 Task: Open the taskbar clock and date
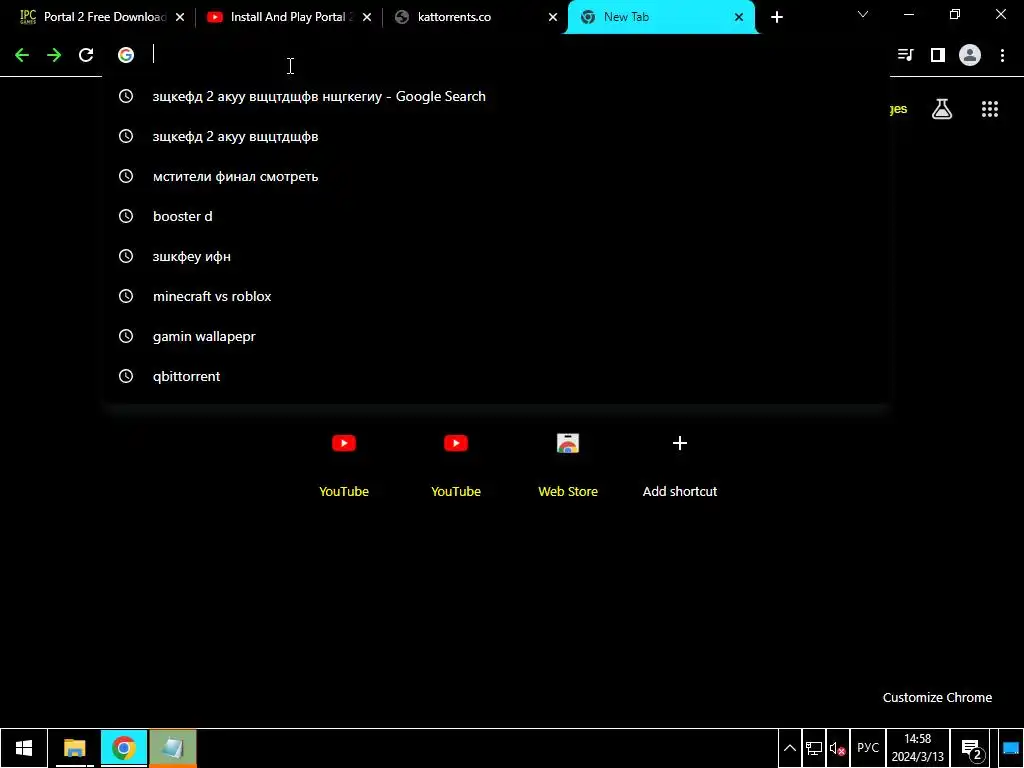pyautogui.click(x=918, y=748)
